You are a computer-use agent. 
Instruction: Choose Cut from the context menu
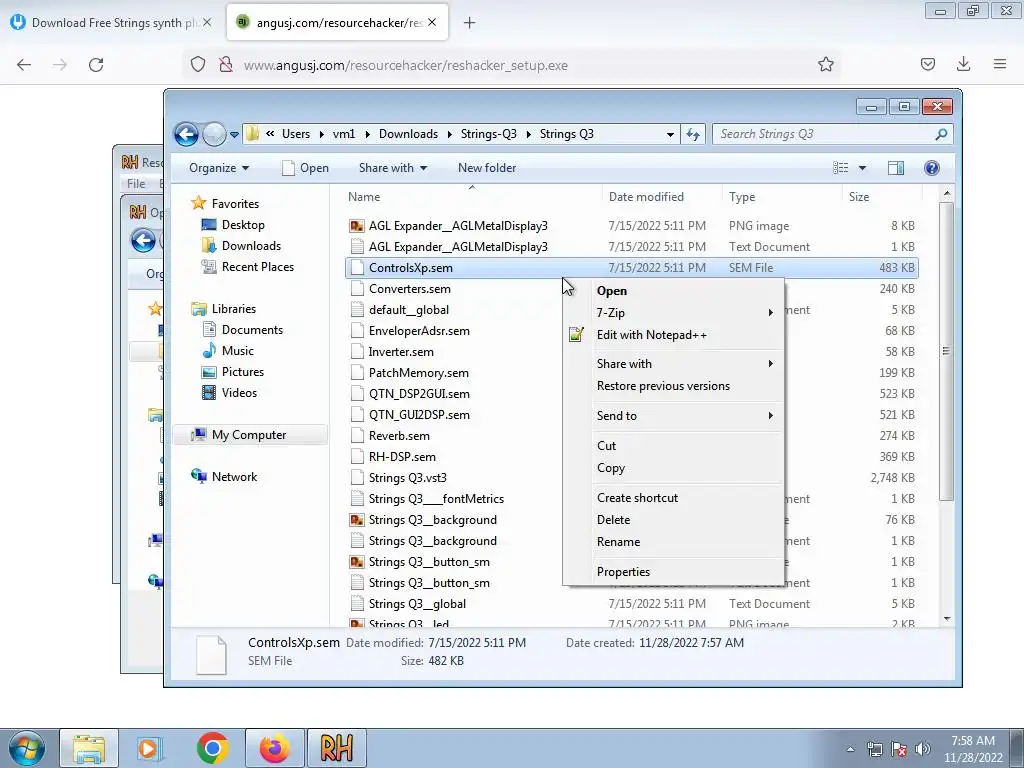click(675, 446)
